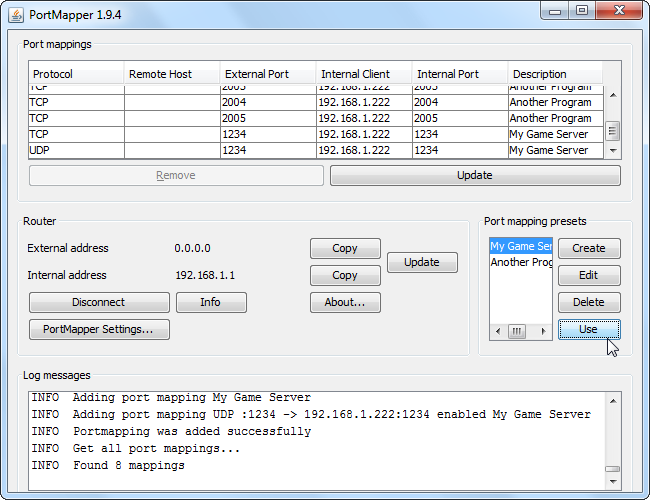Screen dimensions: 650x500
Task: Sort table by External Port column header
Action: [x=268, y=74]
